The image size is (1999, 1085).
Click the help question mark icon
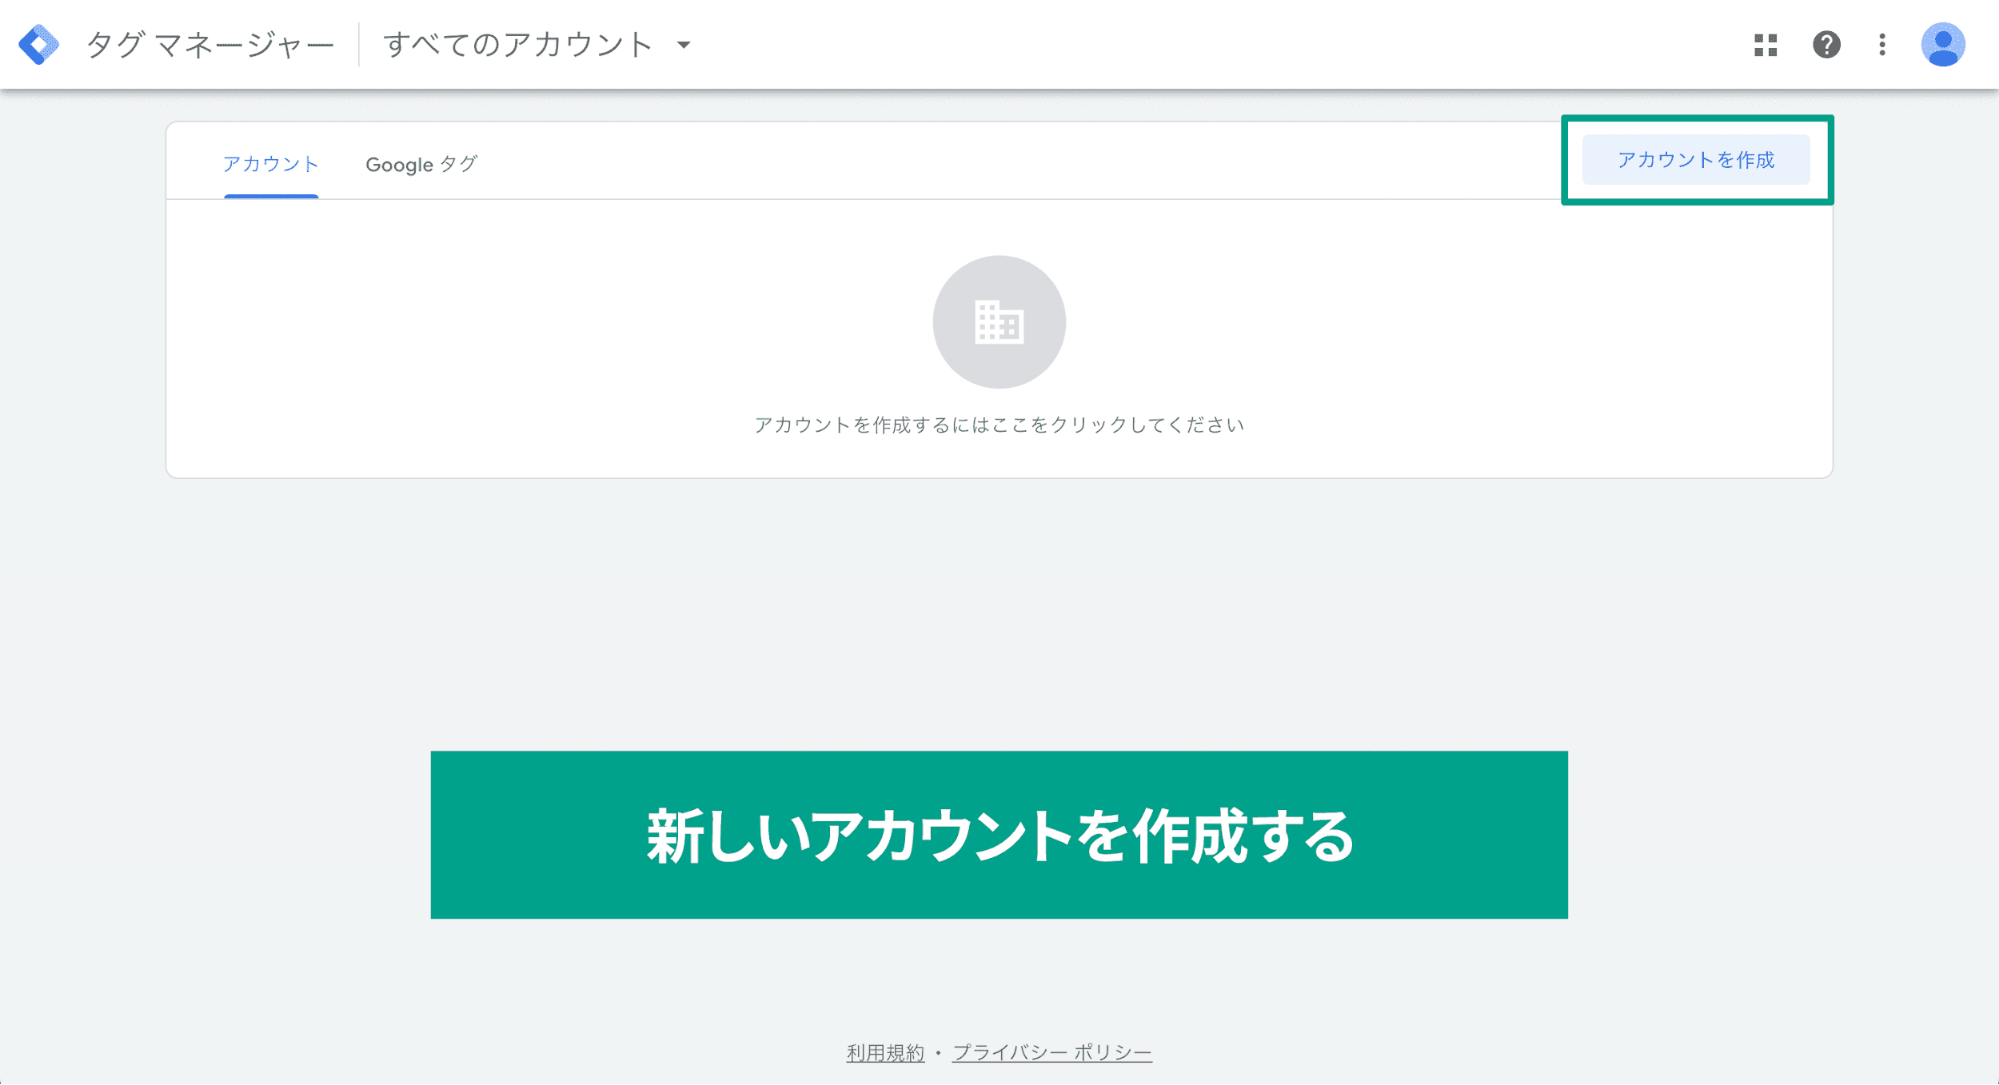(x=1824, y=43)
